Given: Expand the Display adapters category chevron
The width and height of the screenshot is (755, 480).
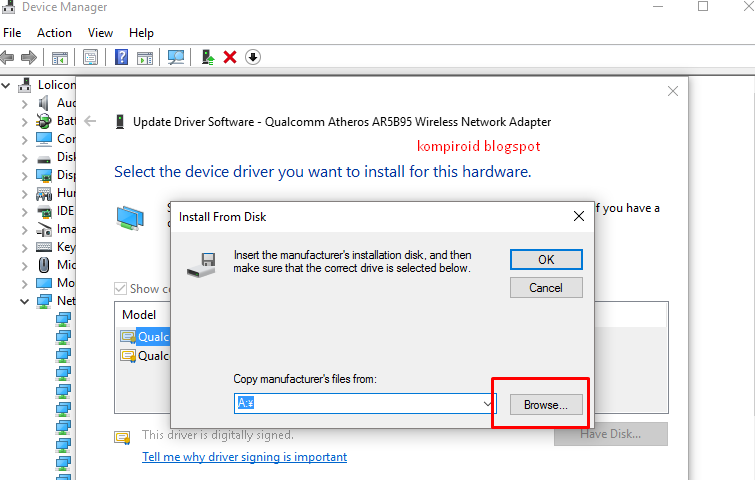Looking at the screenshot, I should coord(25,176).
